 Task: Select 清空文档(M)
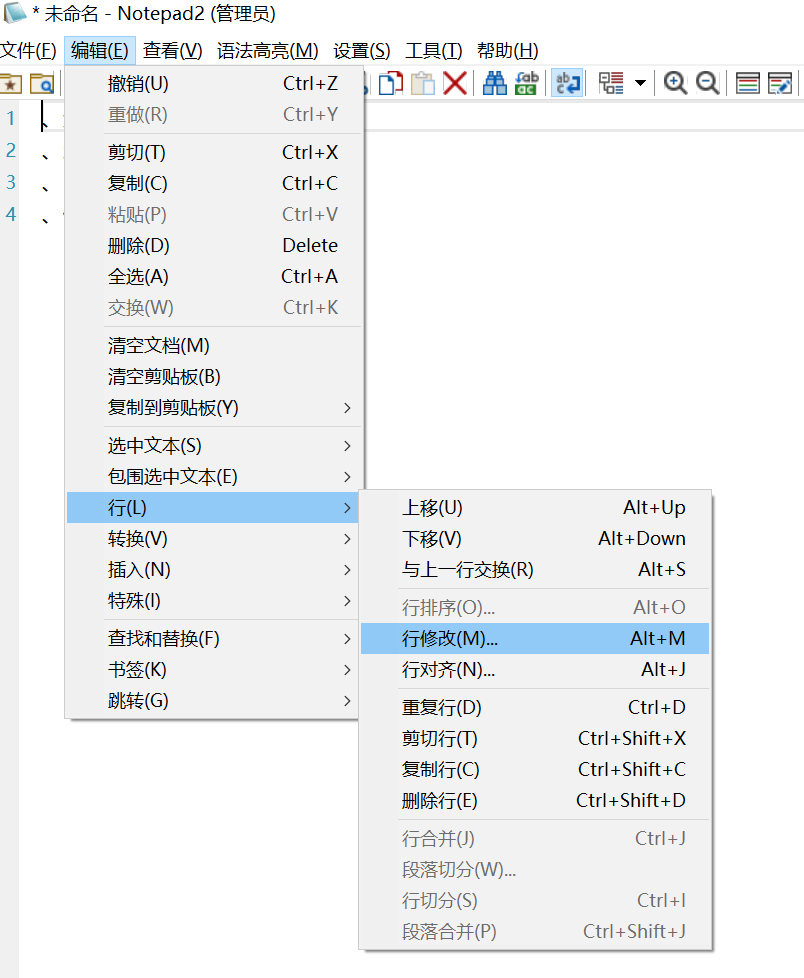pyautogui.click(x=215, y=346)
